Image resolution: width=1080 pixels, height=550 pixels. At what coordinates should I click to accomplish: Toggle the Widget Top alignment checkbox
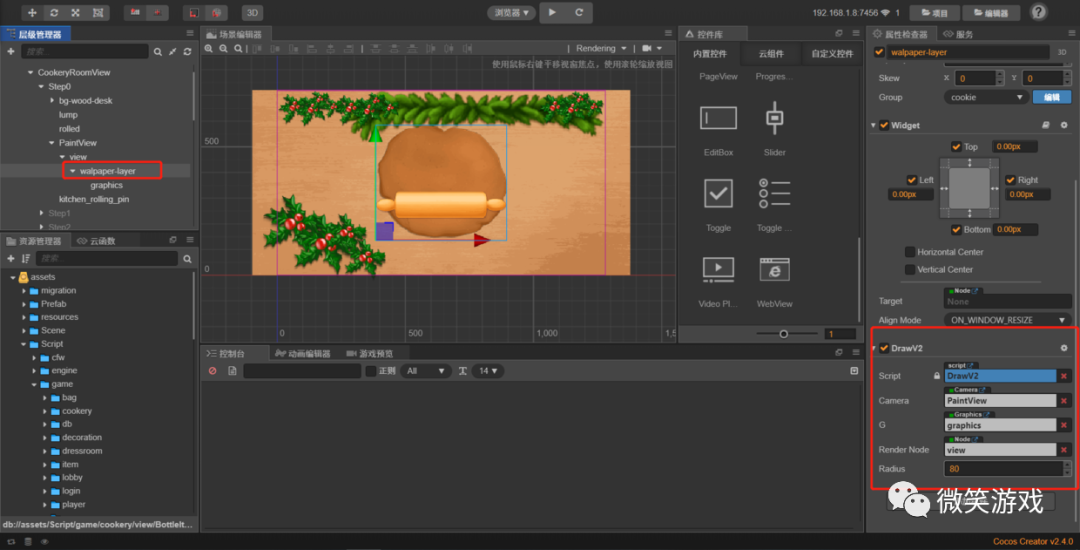point(956,147)
